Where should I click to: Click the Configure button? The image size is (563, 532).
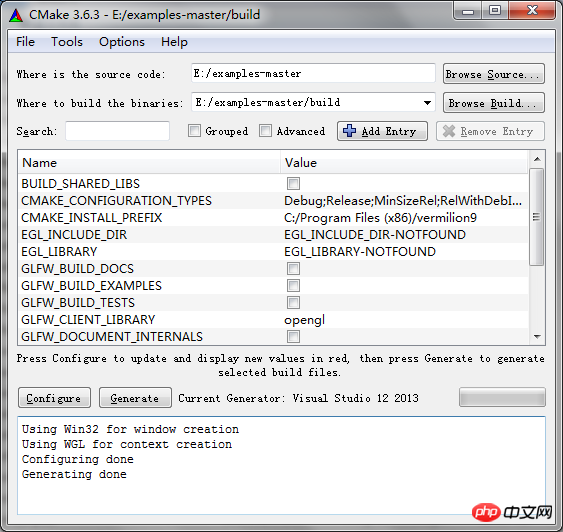(54, 398)
